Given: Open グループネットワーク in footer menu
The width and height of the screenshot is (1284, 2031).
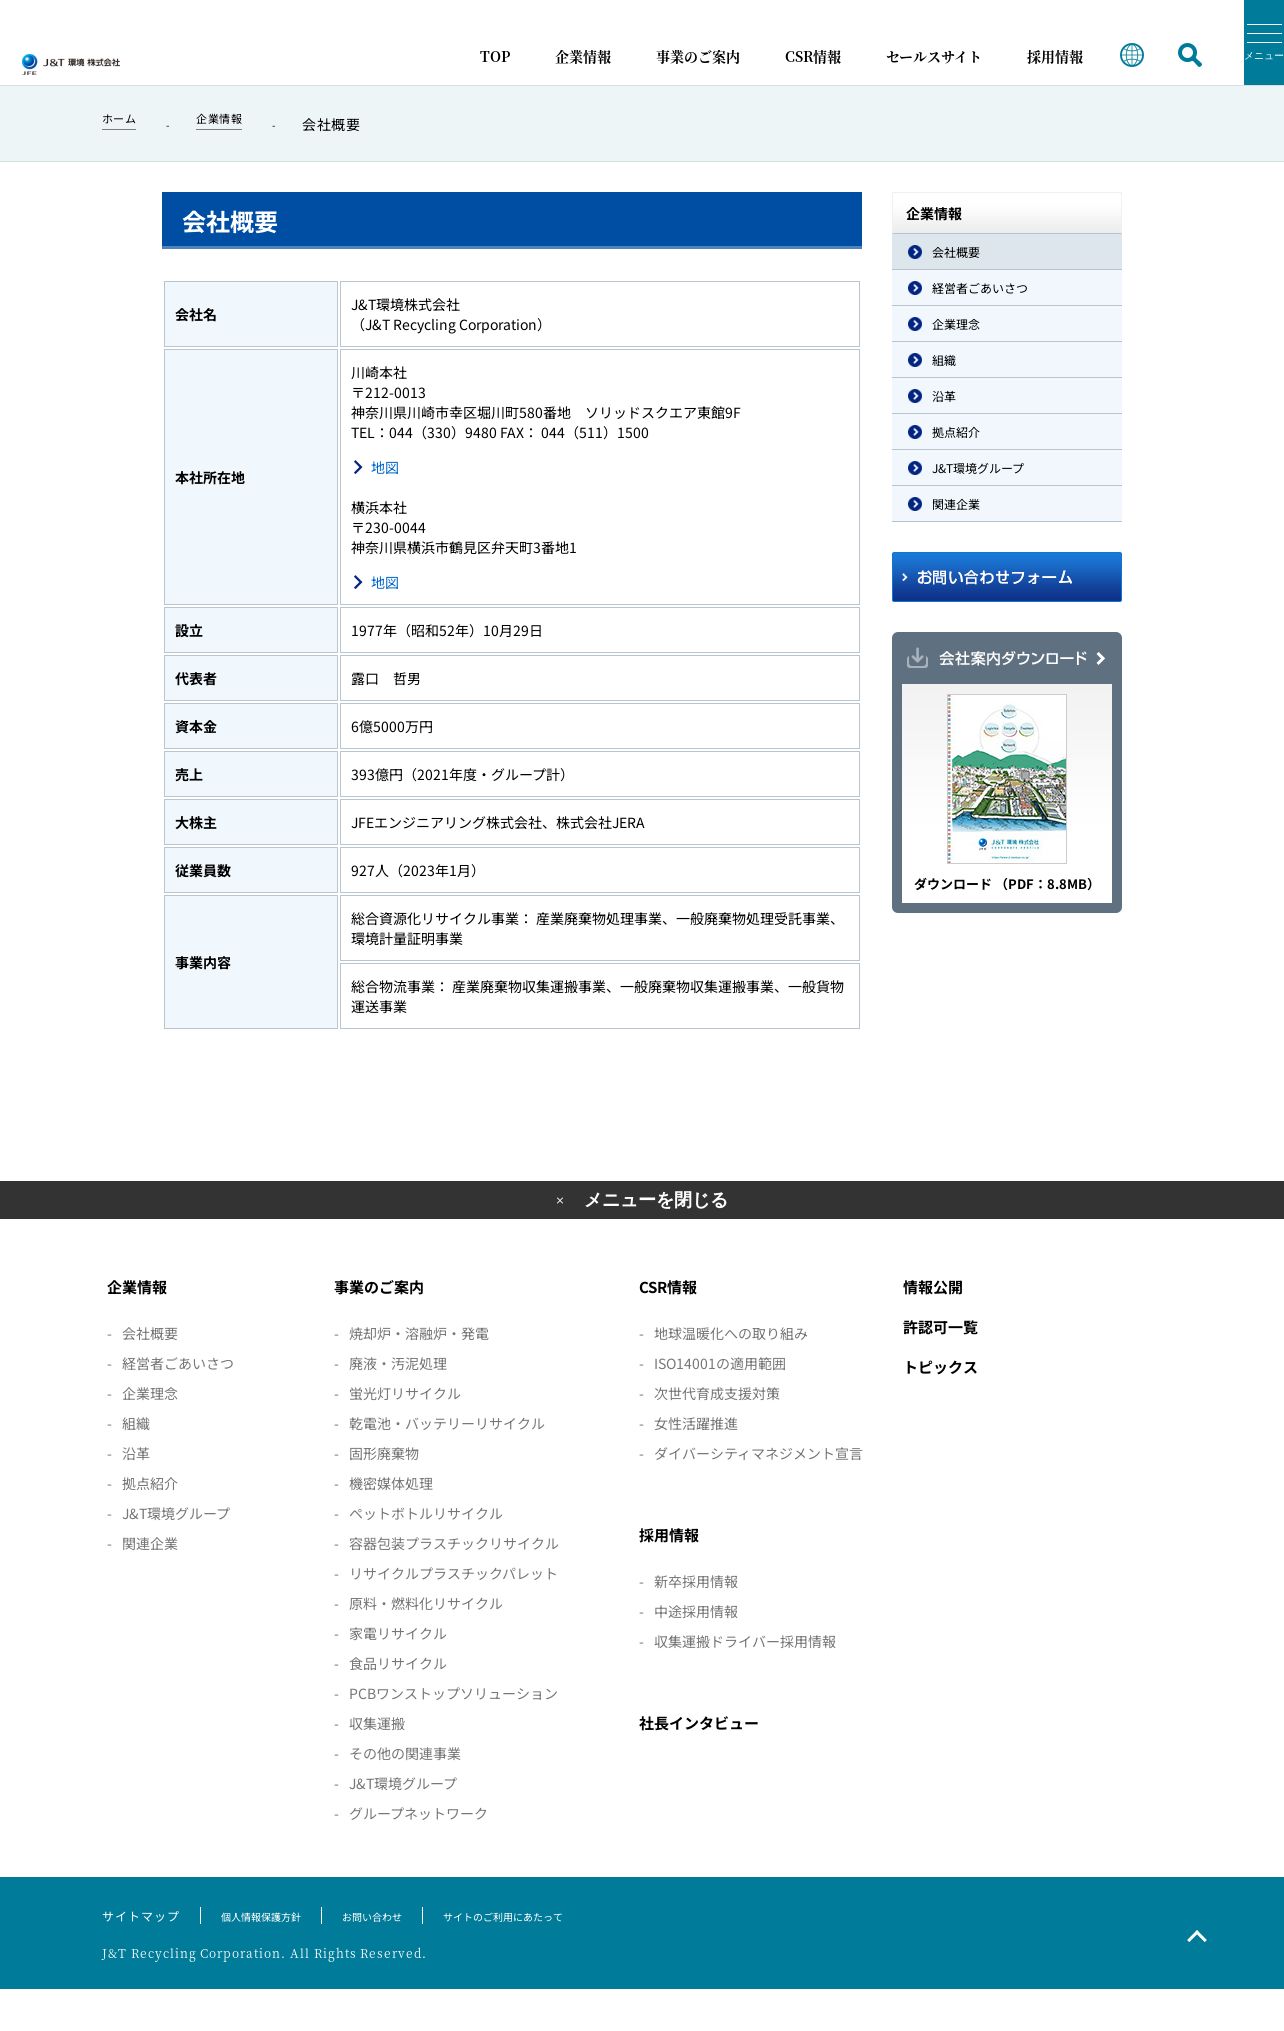Looking at the screenshot, I should tap(418, 1814).
